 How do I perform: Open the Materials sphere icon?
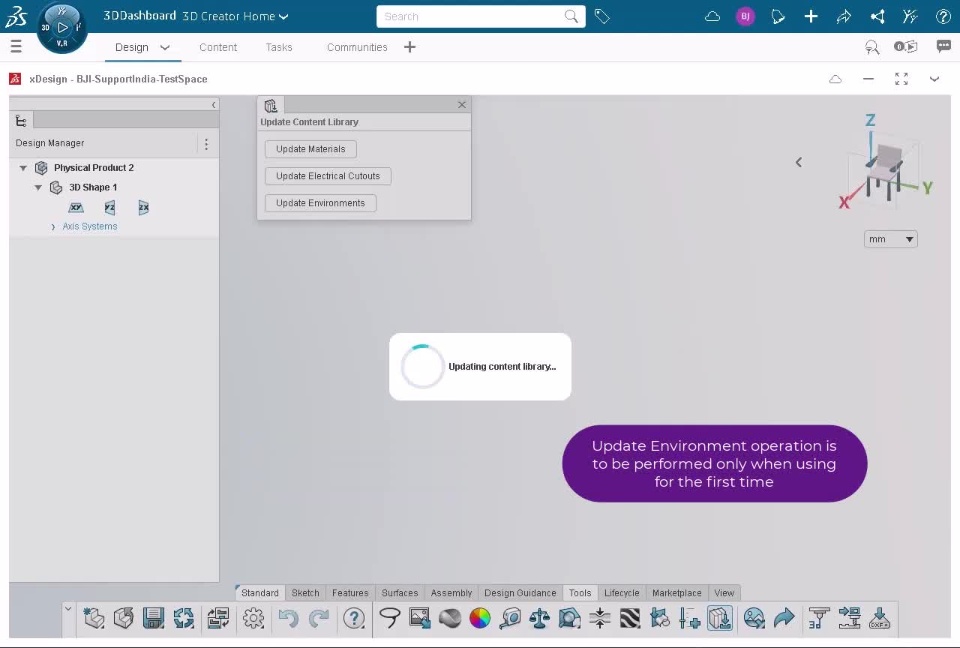tap(450, 618)
